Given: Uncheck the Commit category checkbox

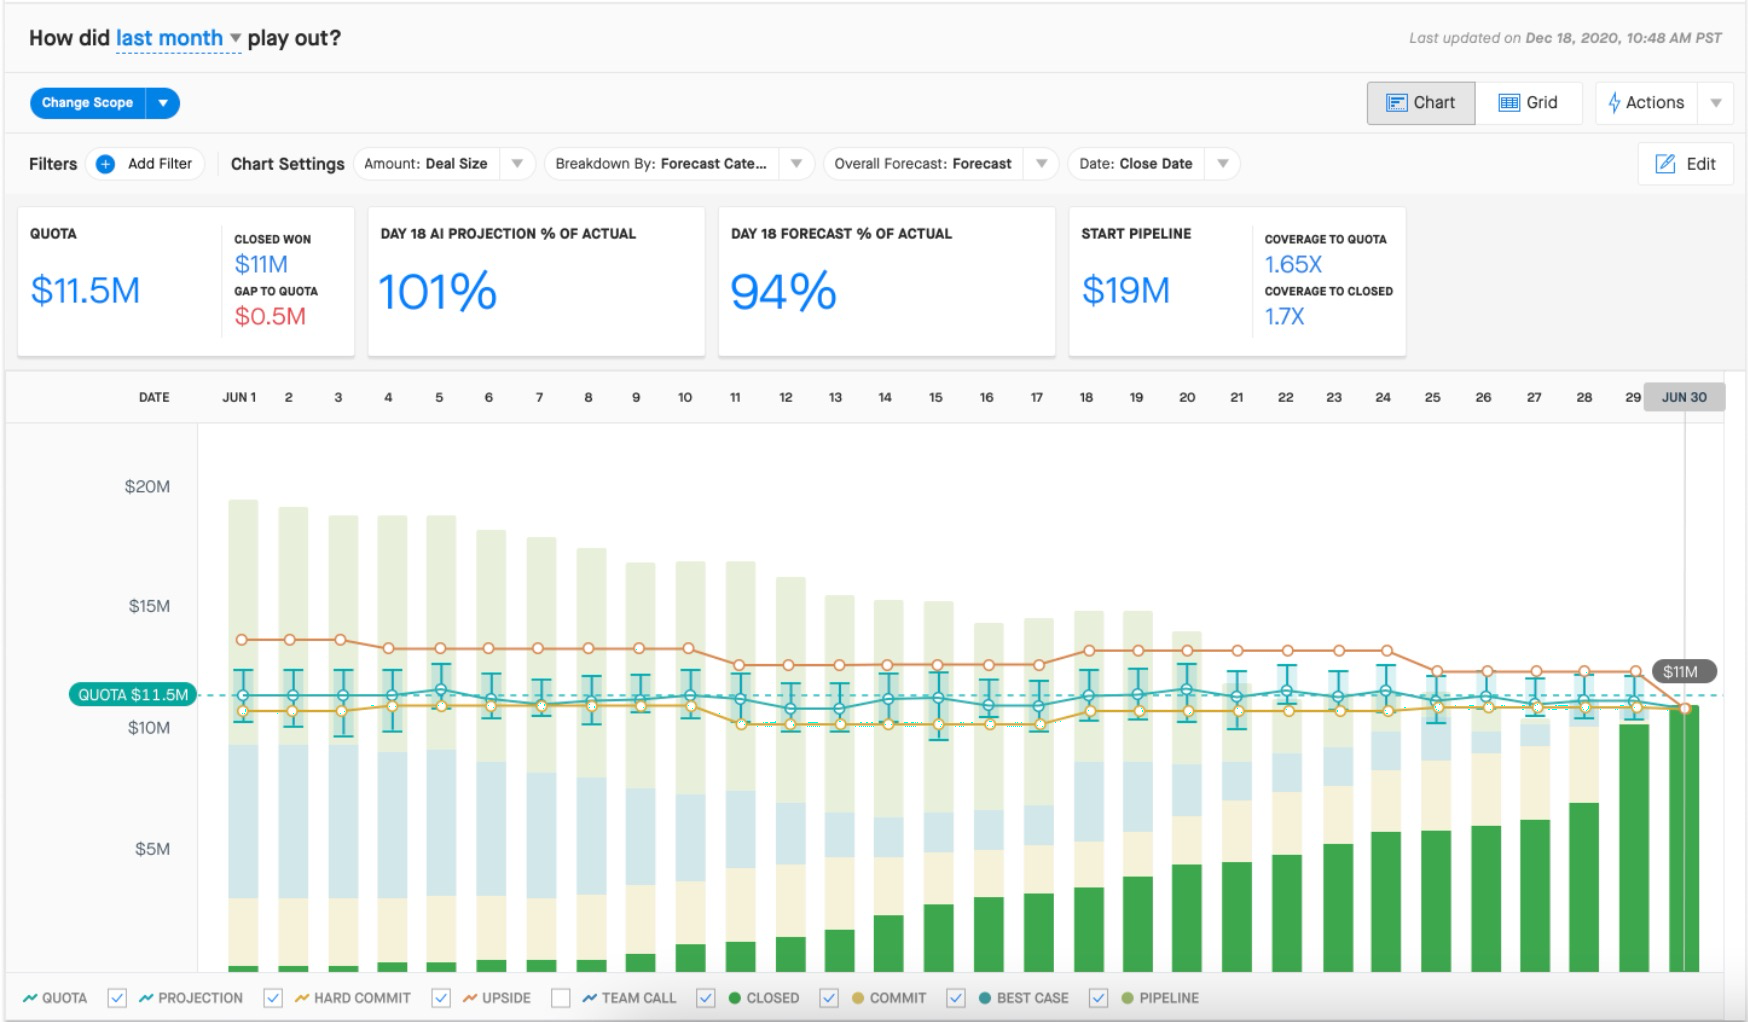Looking at the screenshot, I should 829,998.
